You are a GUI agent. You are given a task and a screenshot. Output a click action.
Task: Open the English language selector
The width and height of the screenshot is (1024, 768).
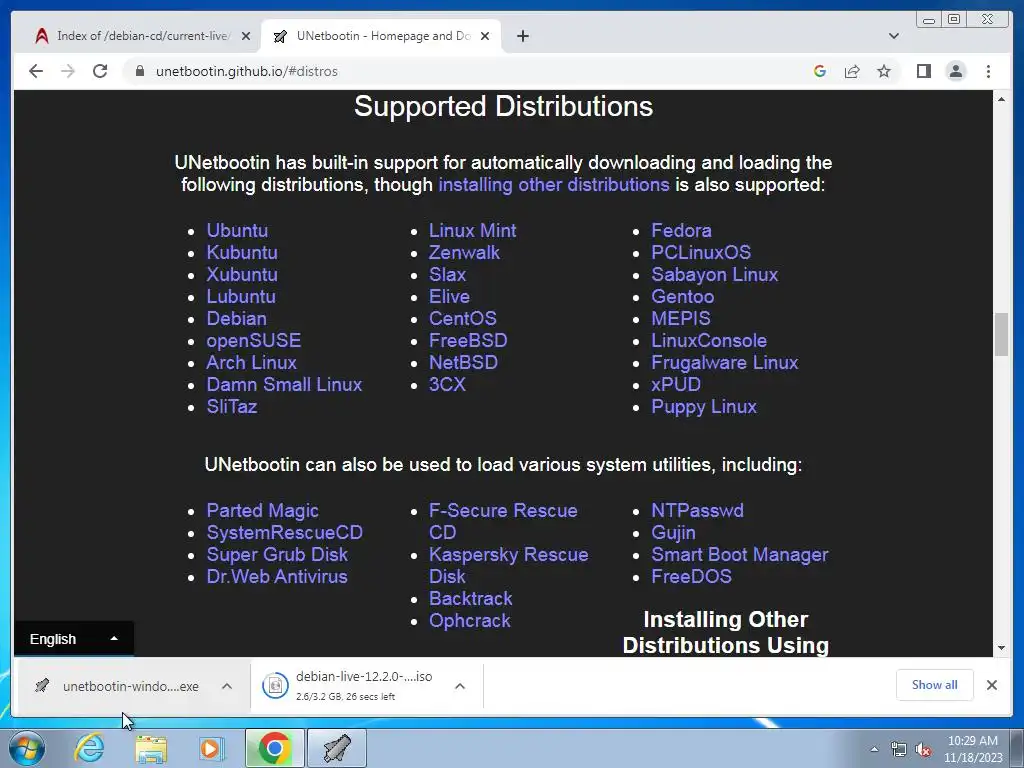click(x=74, y=639)
